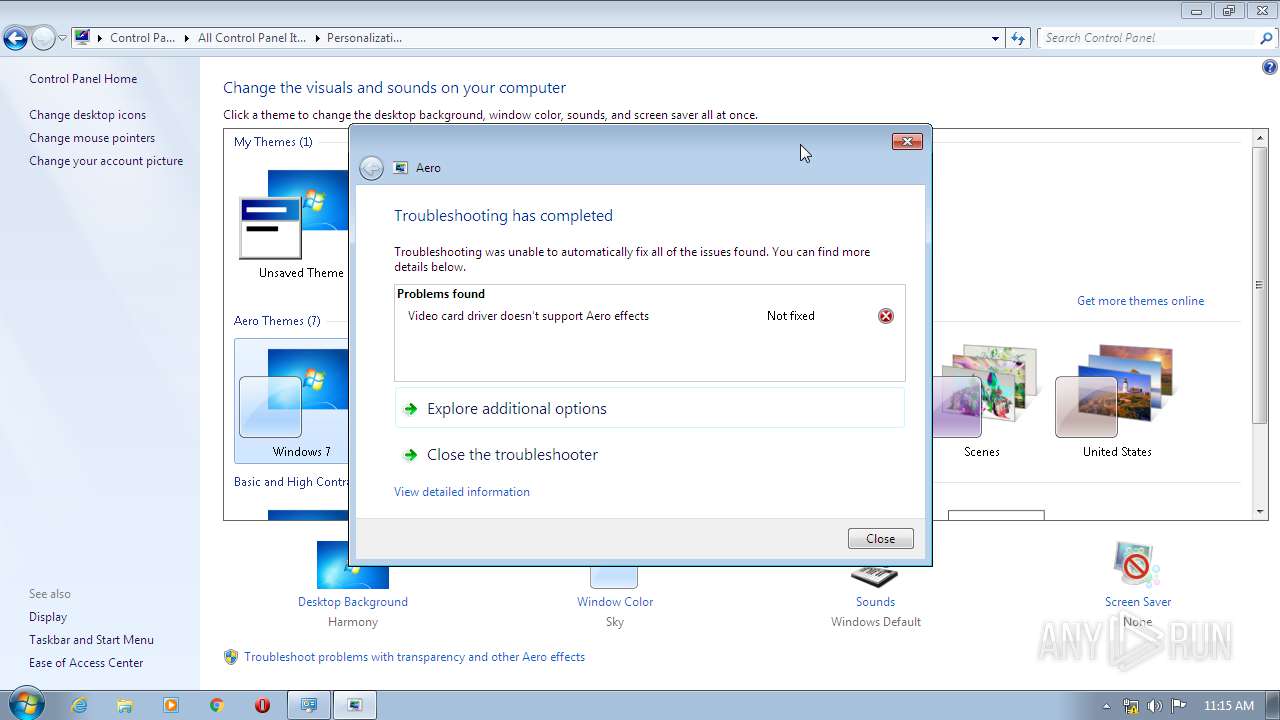
Task: Click the 11:15 AM clock in the taskbar
Action: click(1229, 706)
